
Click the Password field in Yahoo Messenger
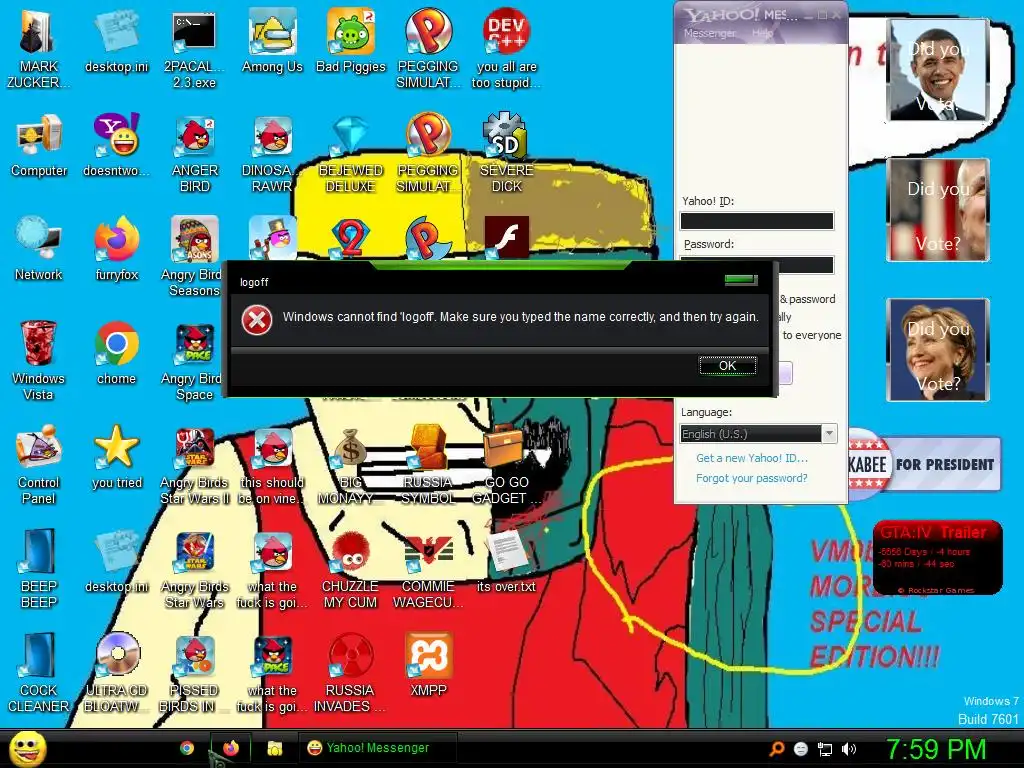click(x=757, y=263)
